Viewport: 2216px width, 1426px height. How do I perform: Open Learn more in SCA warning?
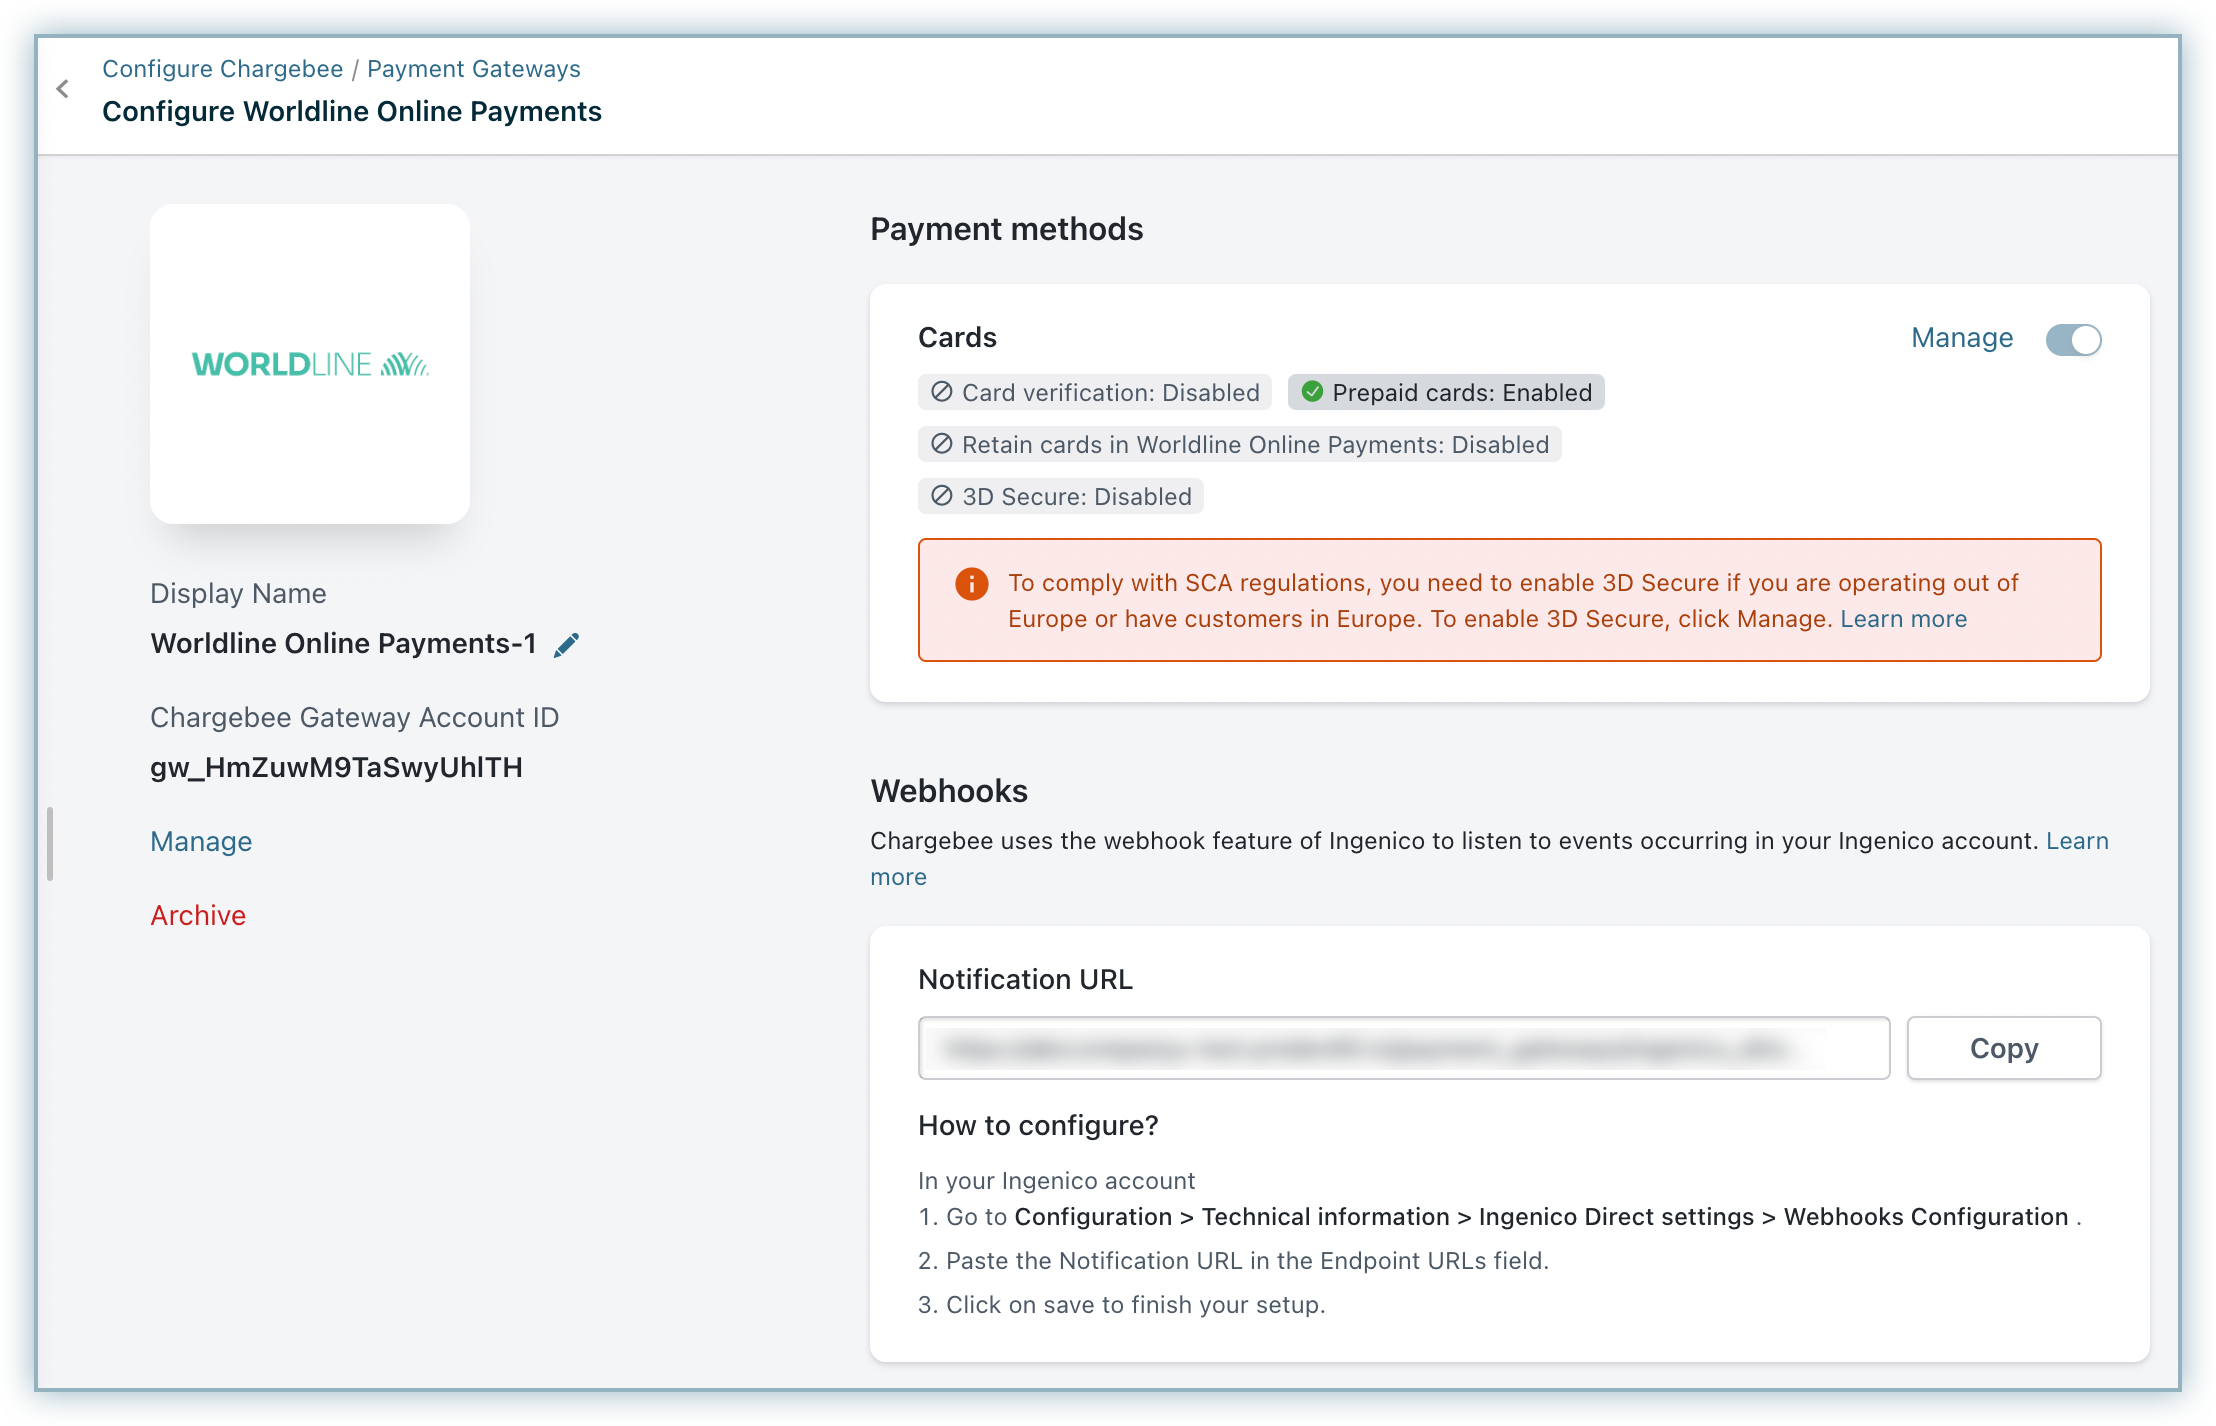point(1903,619)
